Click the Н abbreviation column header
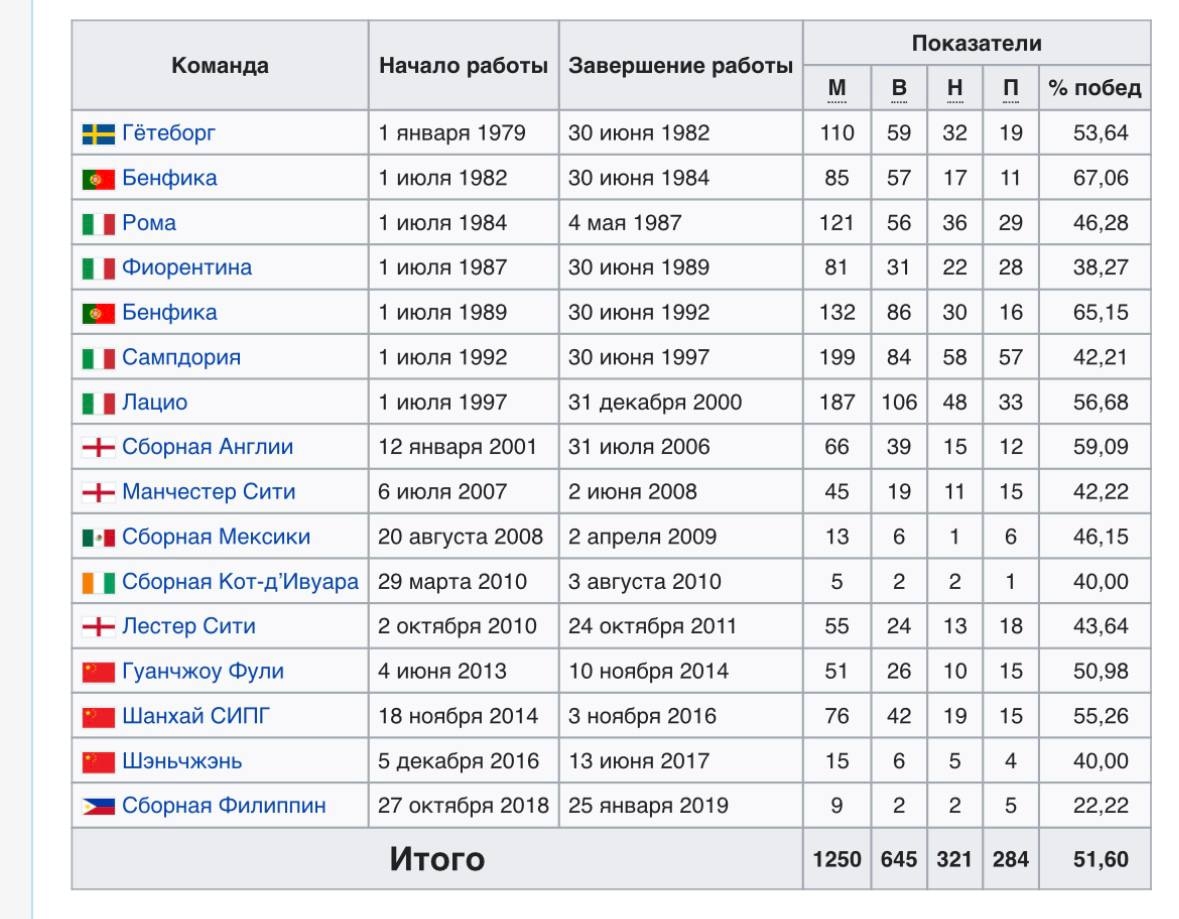Image resolution: width=1179 pixels, height=919 pixels. pos(955,88)
